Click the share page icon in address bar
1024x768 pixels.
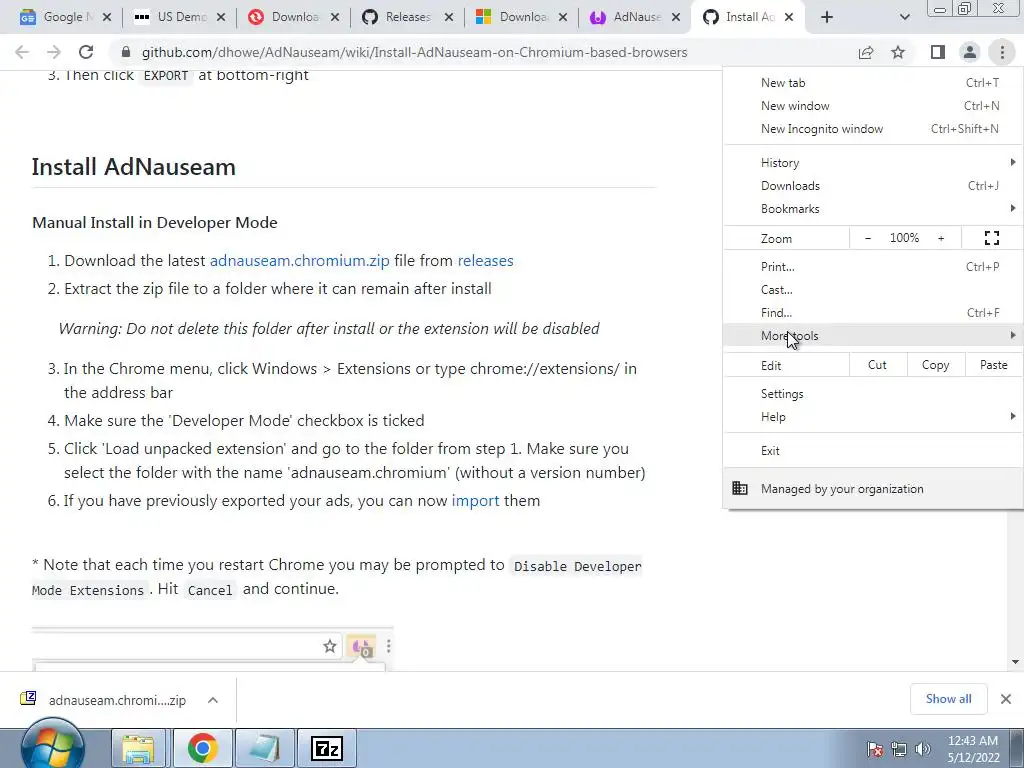(866, 52)
